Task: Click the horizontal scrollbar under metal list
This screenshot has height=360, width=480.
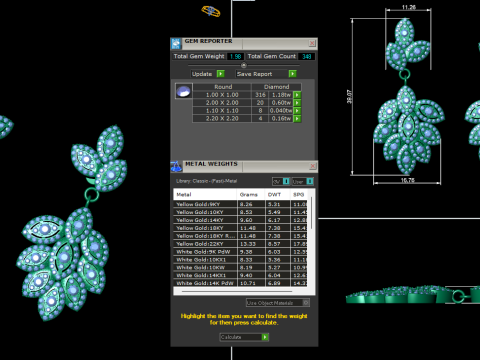Action: click(237, 291)
